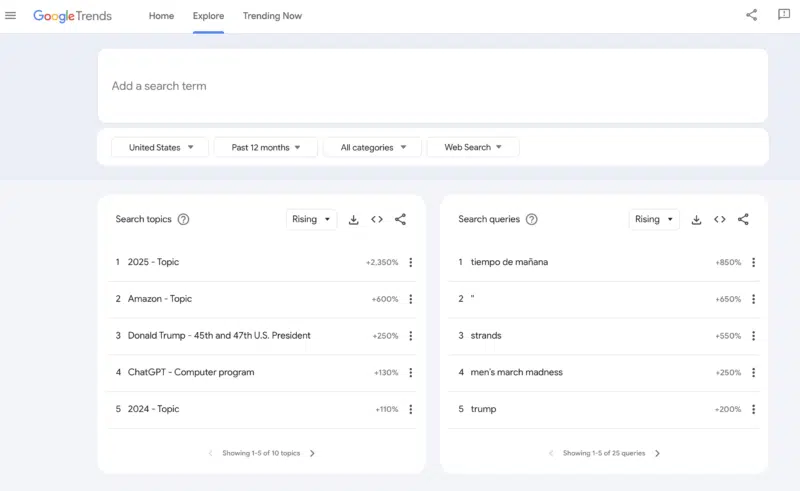
Task: Click the +550% value for strands
Action: (x=728, y=336)
